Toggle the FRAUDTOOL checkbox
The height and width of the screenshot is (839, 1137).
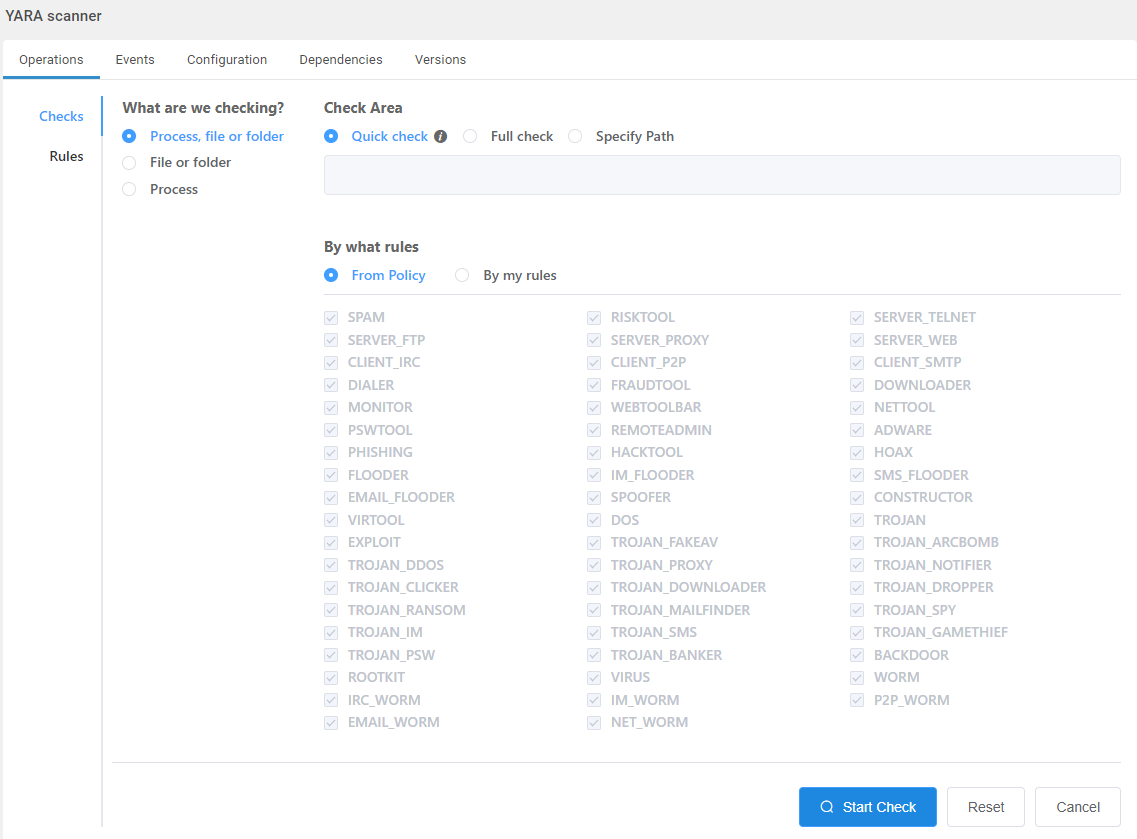tap(594, 385)
